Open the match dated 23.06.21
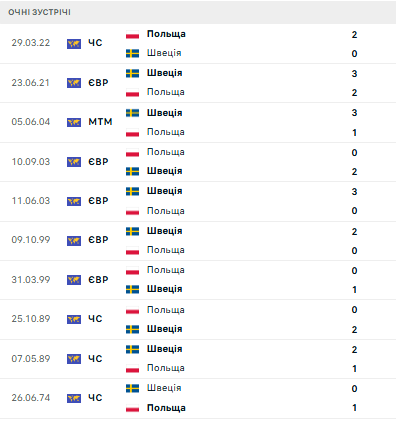 click(x=198, y=83)
